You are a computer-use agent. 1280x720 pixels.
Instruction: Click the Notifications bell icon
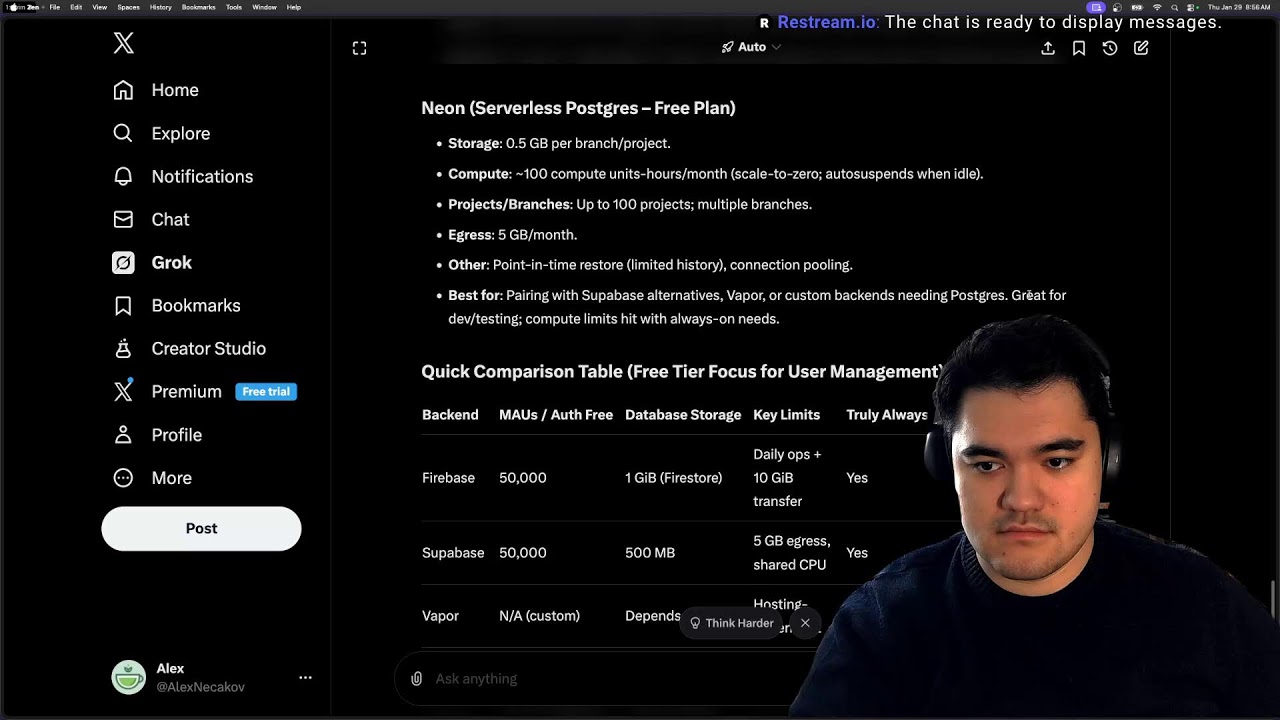coord(123,176)
